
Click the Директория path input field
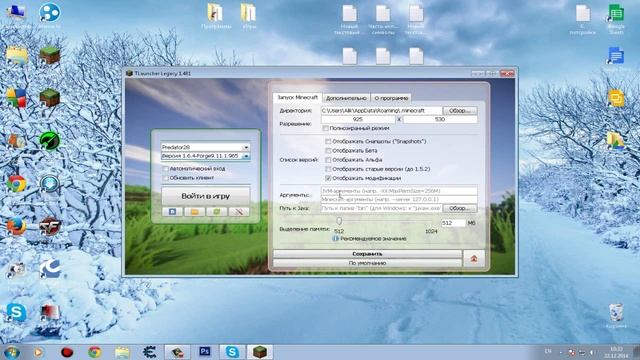(x=381, y=111)
